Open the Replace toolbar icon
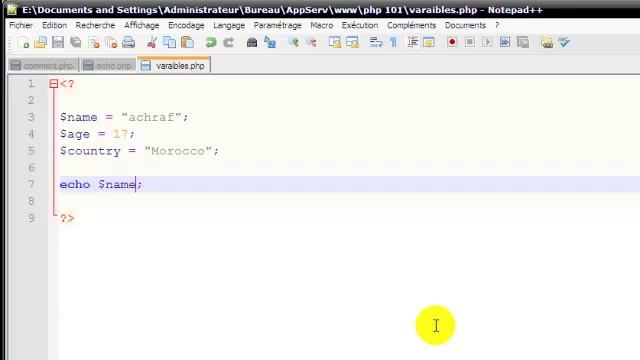This screenshot has height=360, width=640. coord(270,42)
